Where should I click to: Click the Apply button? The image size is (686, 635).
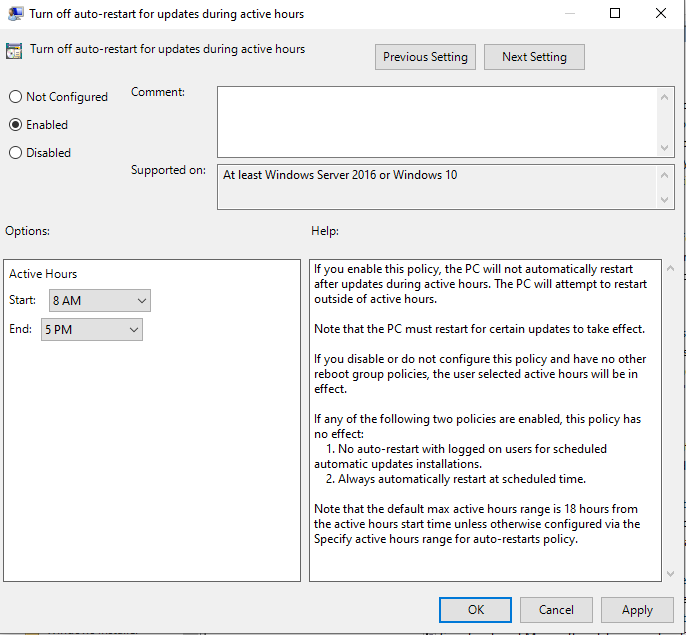637,610
